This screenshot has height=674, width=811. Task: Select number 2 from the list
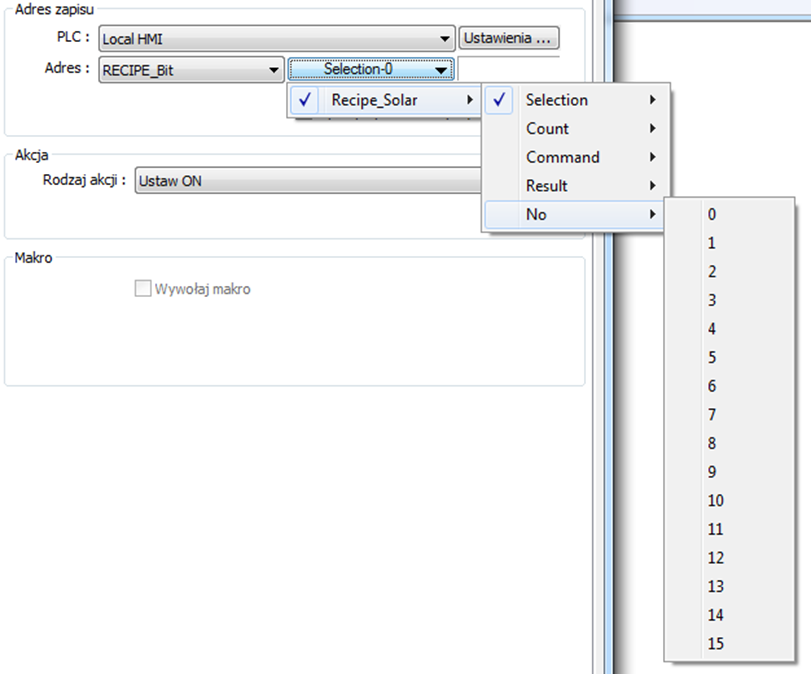(729, 272)
